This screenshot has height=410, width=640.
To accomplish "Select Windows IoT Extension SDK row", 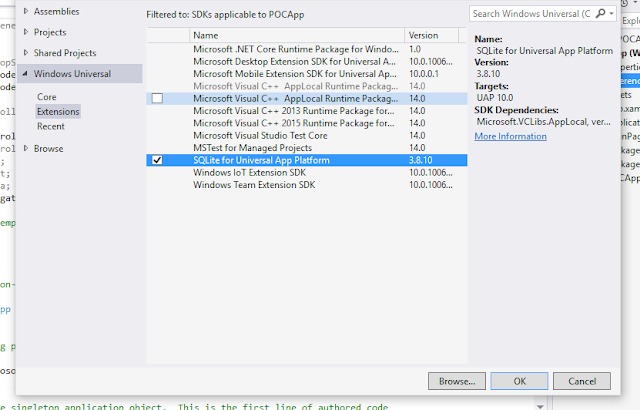I will click(307, 173).
